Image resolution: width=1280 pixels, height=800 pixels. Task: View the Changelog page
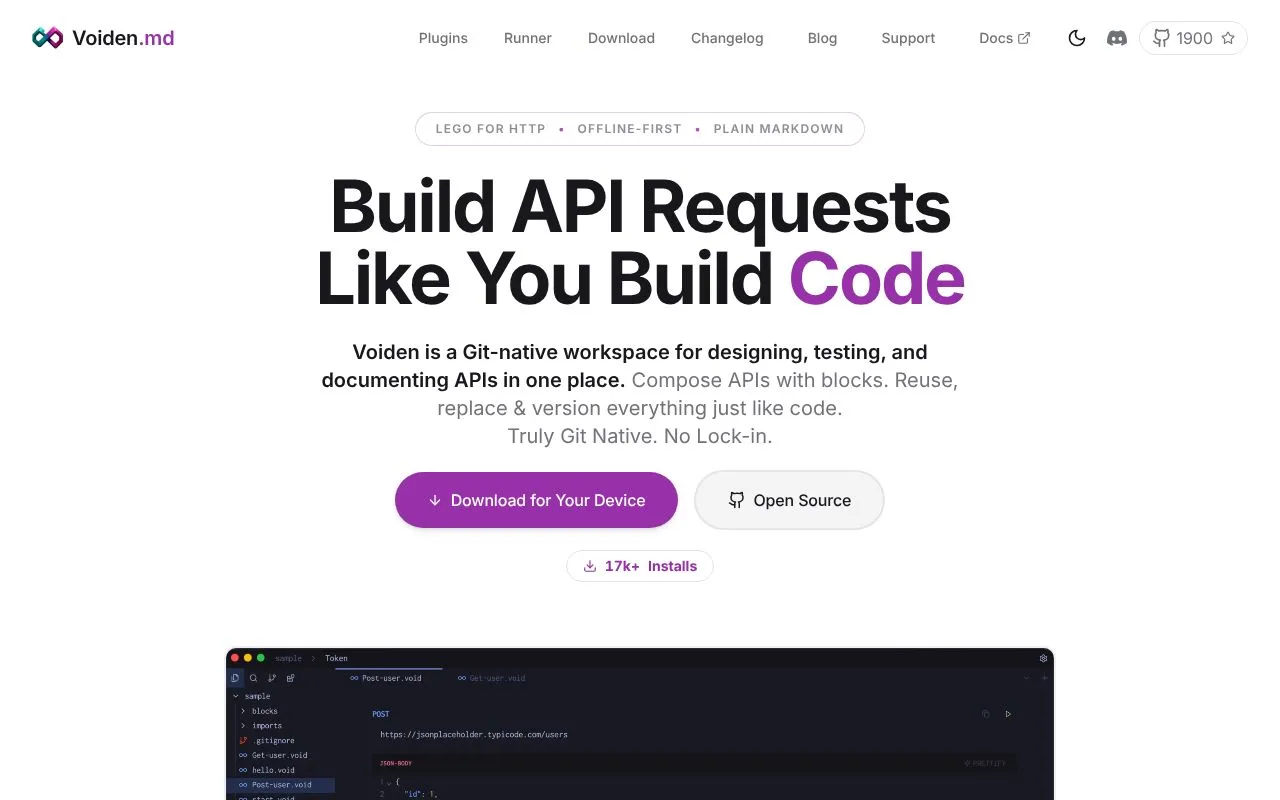[x=727, y=38]
